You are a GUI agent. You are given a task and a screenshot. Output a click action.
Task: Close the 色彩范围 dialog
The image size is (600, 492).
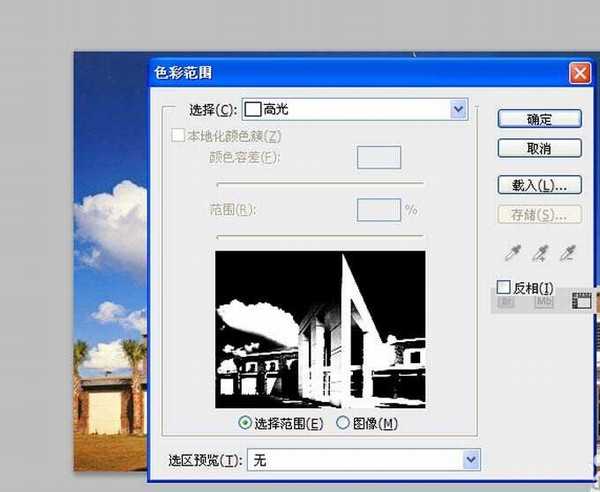[580, 73]
